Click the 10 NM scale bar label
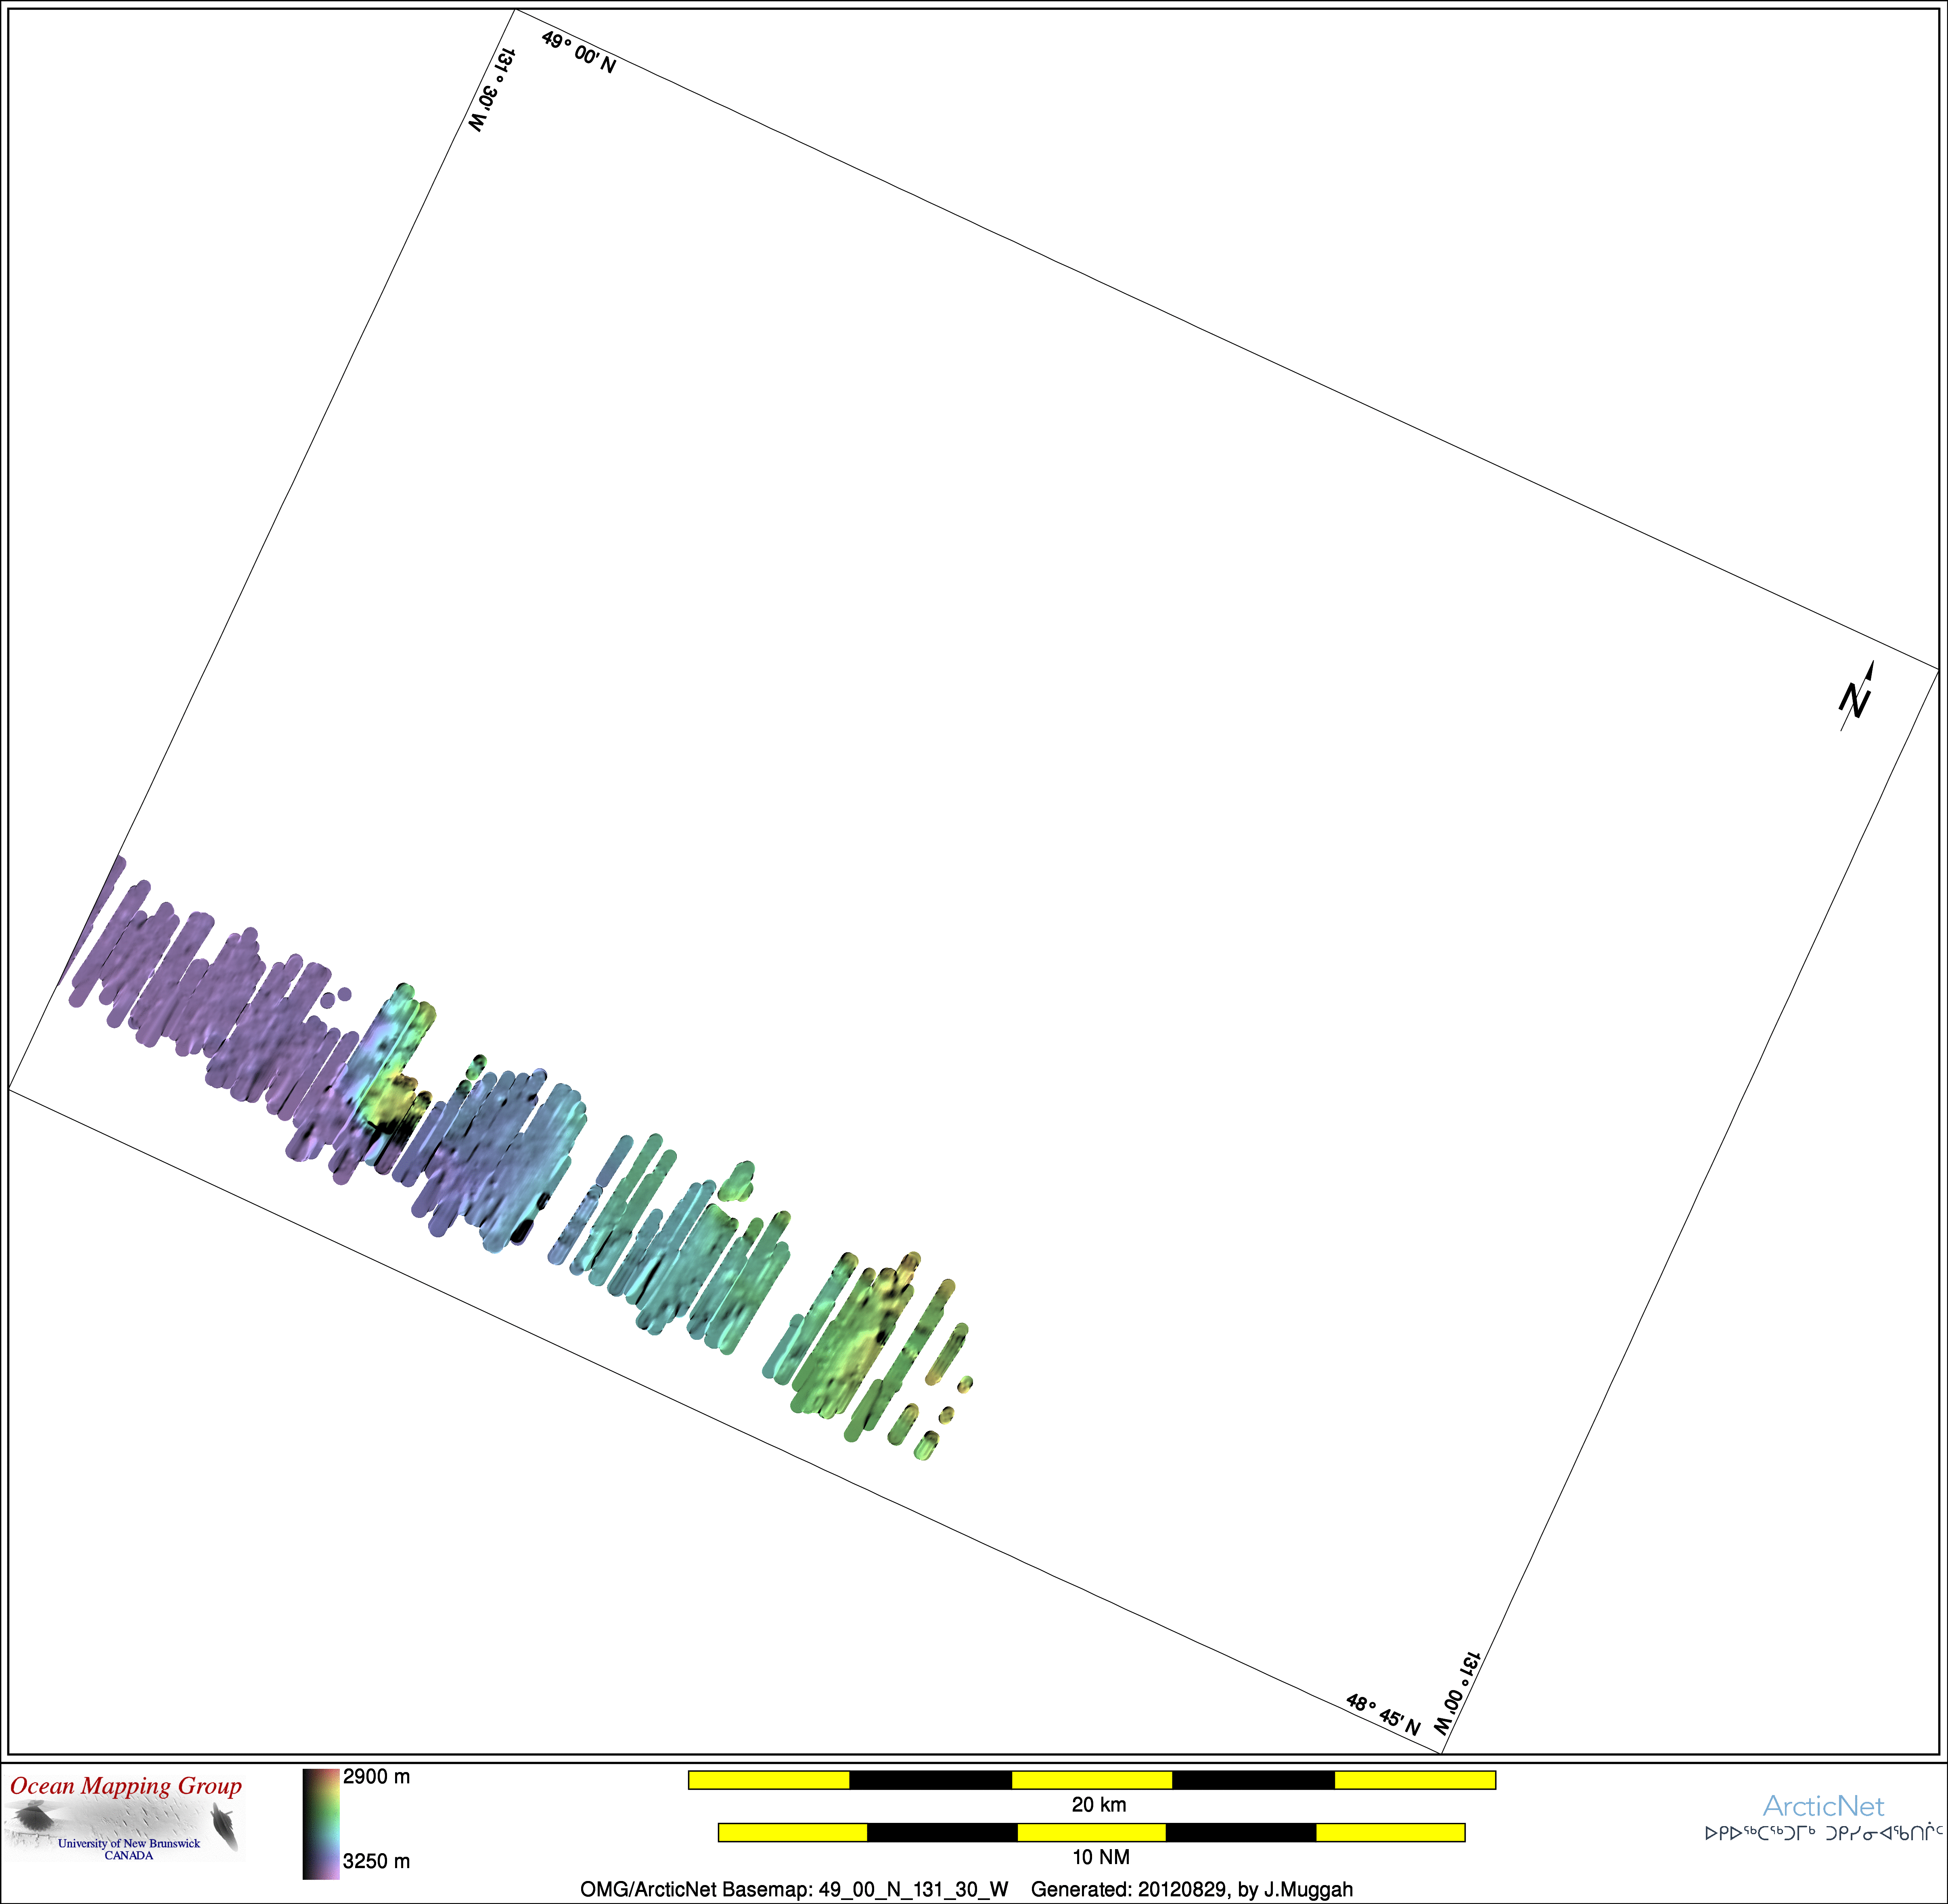 click(1100, 1857)
